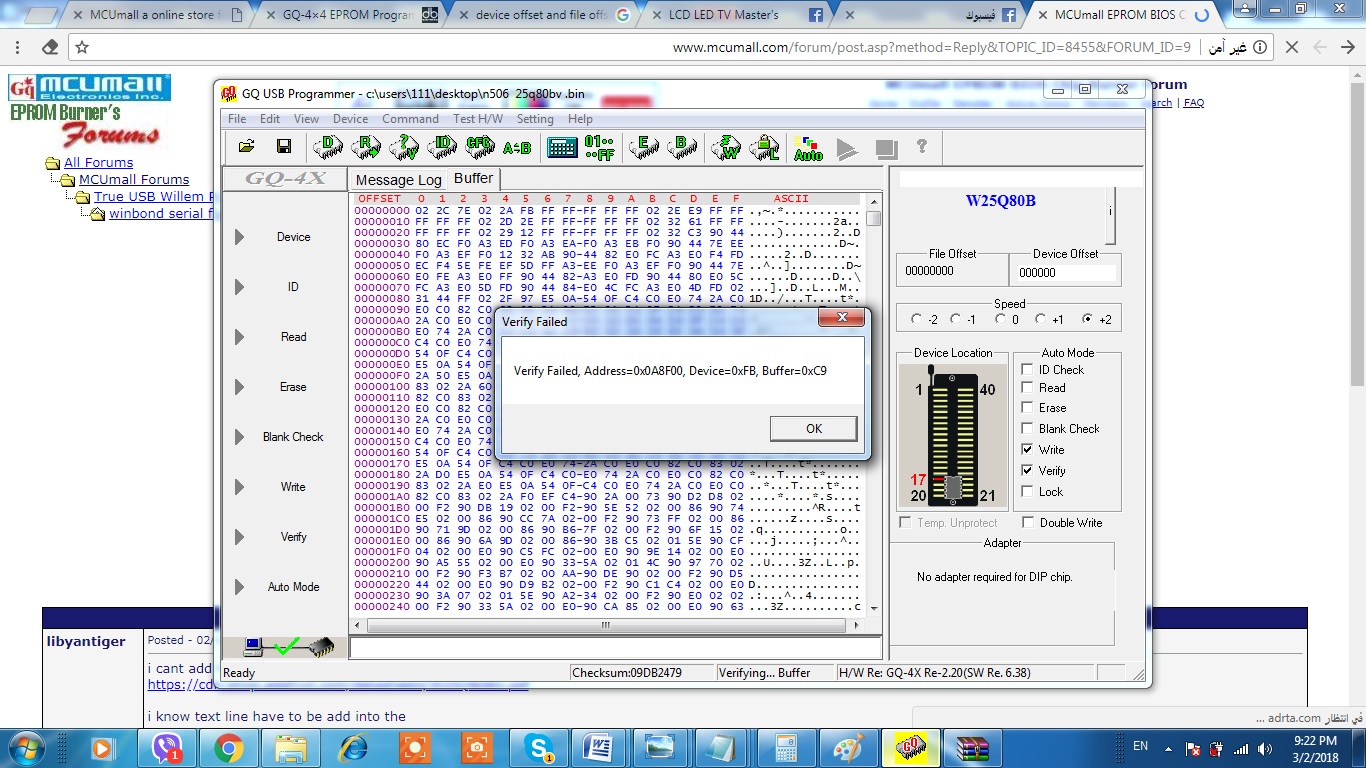Open the Edit menu
Viewport: 1366px width, 768px height.
[270, 118]
